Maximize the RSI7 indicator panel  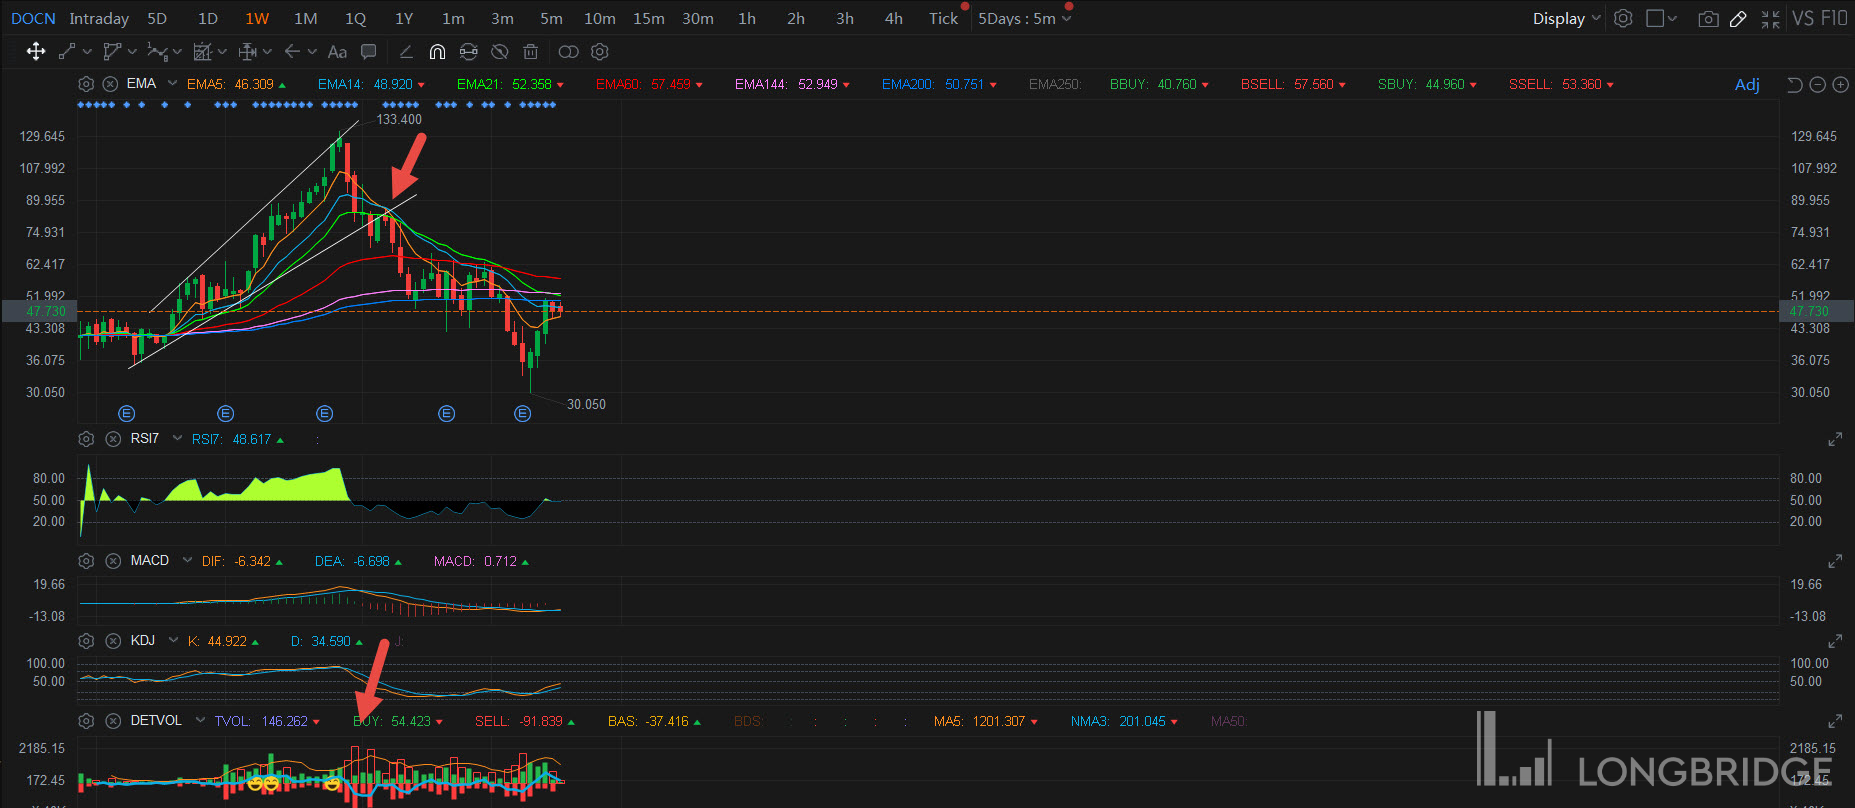[1835, 439]
